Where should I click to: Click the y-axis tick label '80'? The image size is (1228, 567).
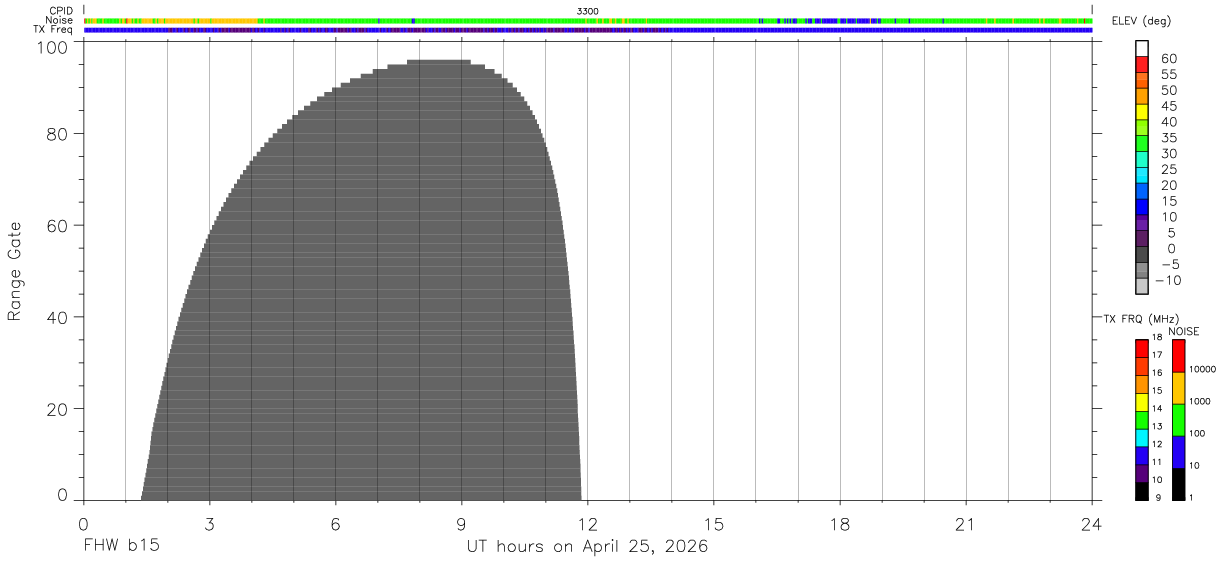(59, 133)
